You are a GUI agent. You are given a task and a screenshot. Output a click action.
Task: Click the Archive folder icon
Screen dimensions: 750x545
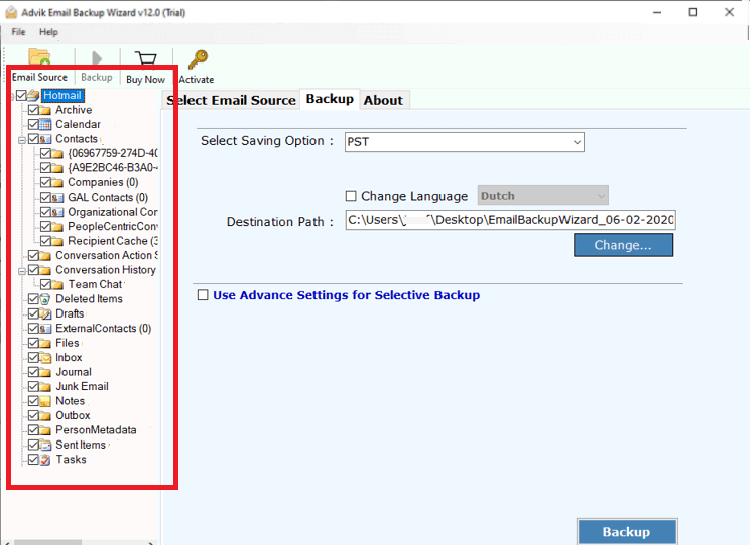(x=45, y=111)
